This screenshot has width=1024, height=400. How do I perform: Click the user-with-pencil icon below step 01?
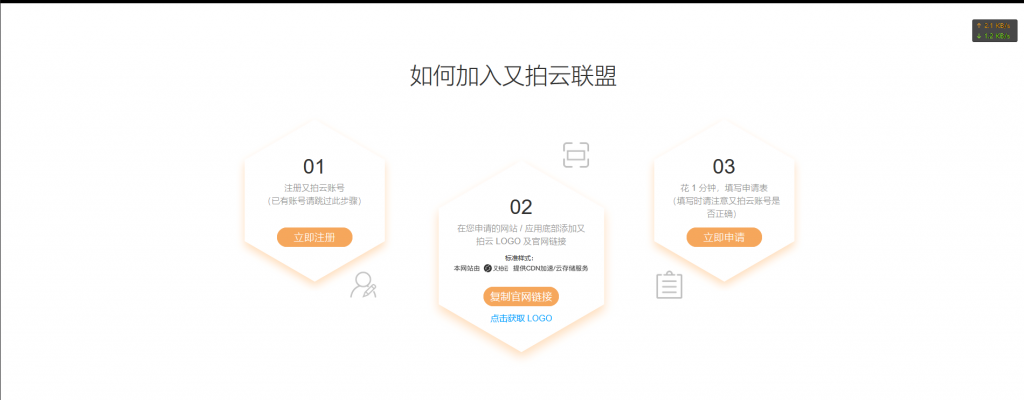click(363, 285)
